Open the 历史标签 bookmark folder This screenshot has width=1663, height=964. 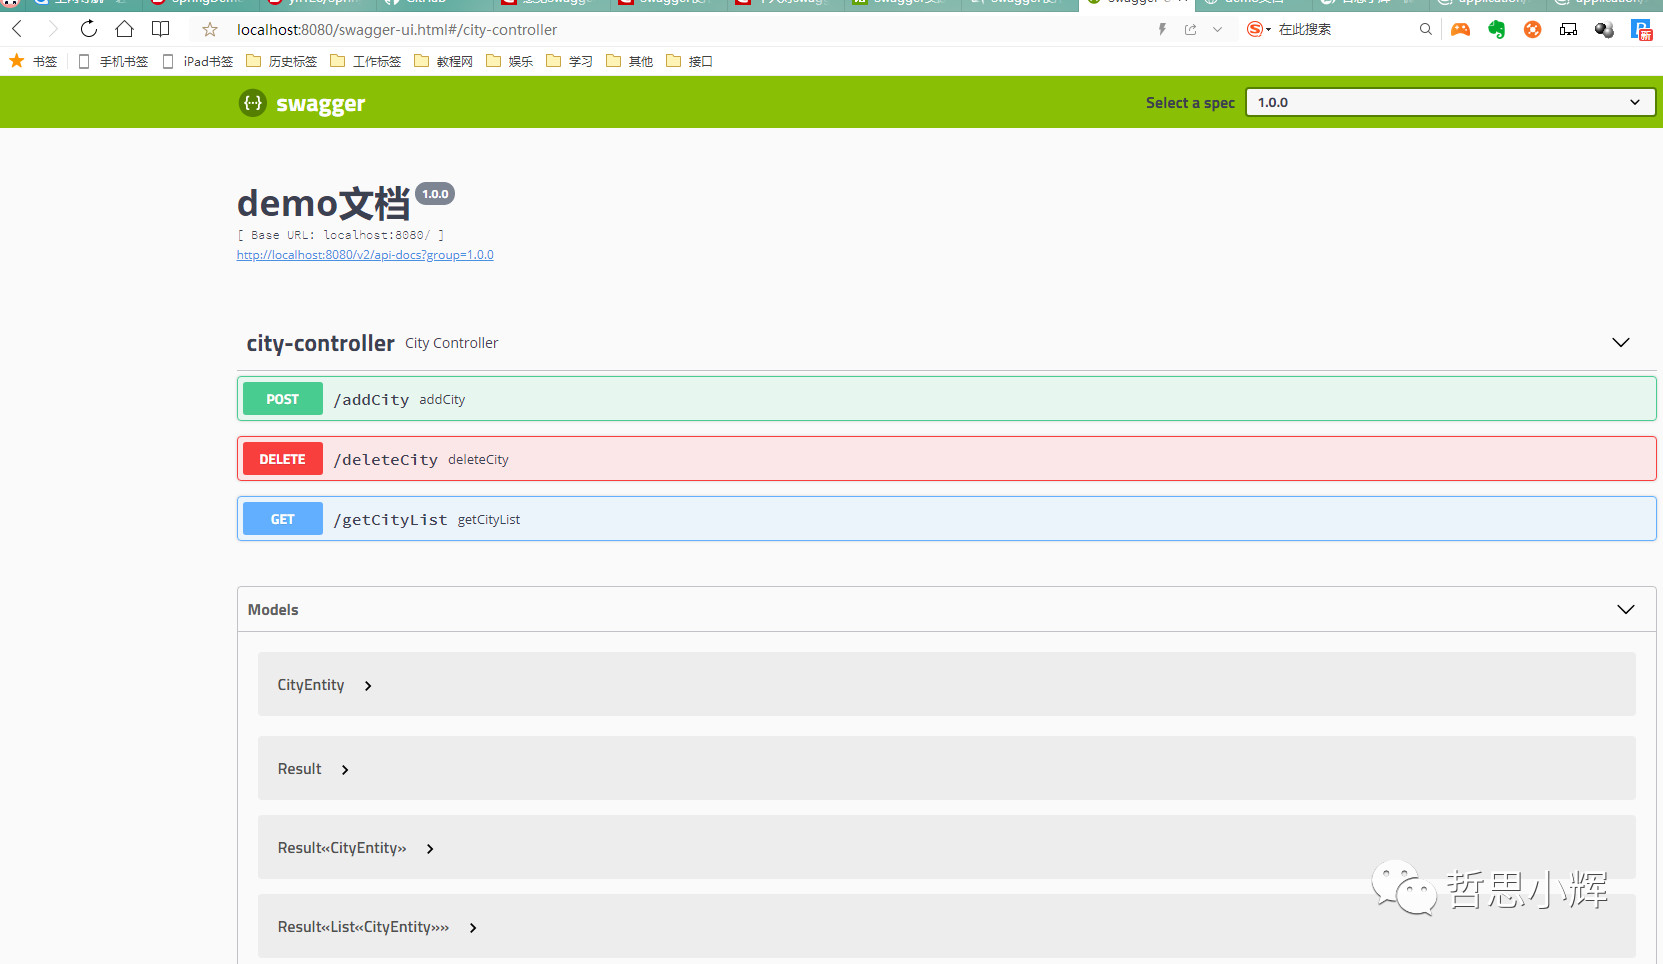(x=282, y=61)
